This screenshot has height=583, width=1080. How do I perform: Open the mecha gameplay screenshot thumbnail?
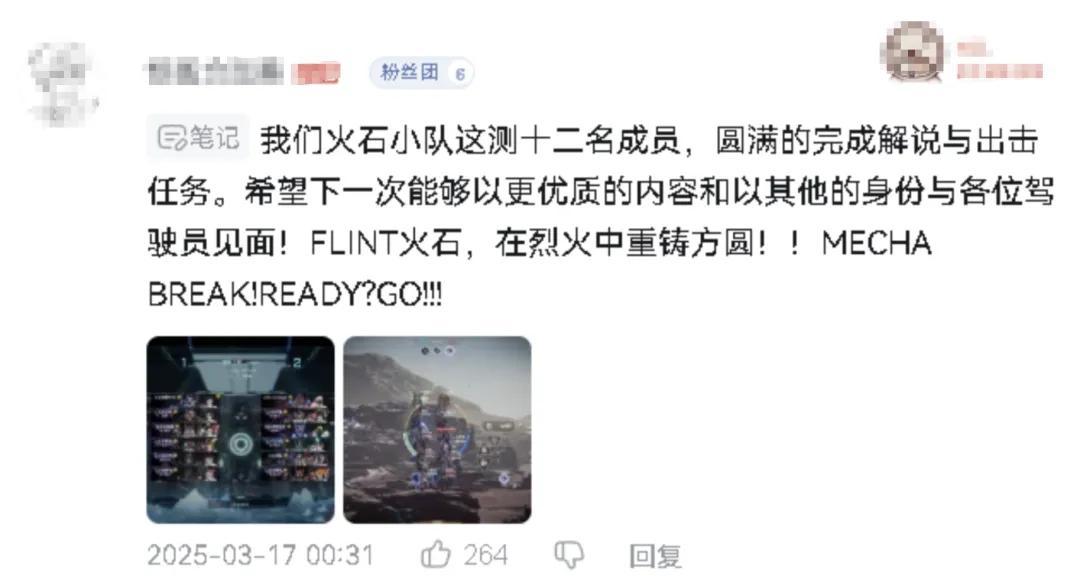(437, 429)
